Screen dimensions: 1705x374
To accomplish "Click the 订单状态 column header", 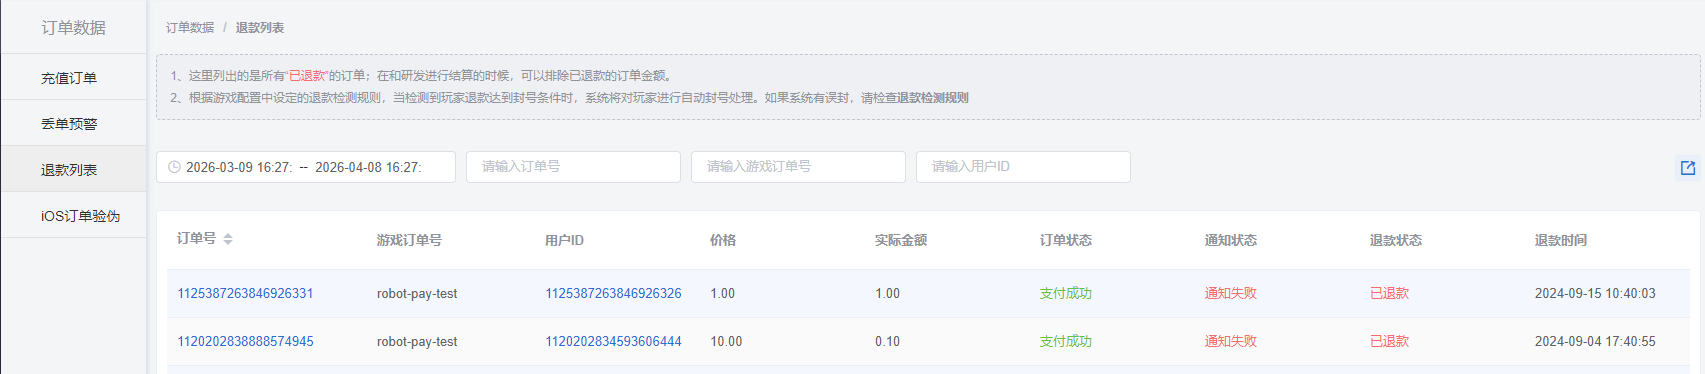I will point(1066,240).
